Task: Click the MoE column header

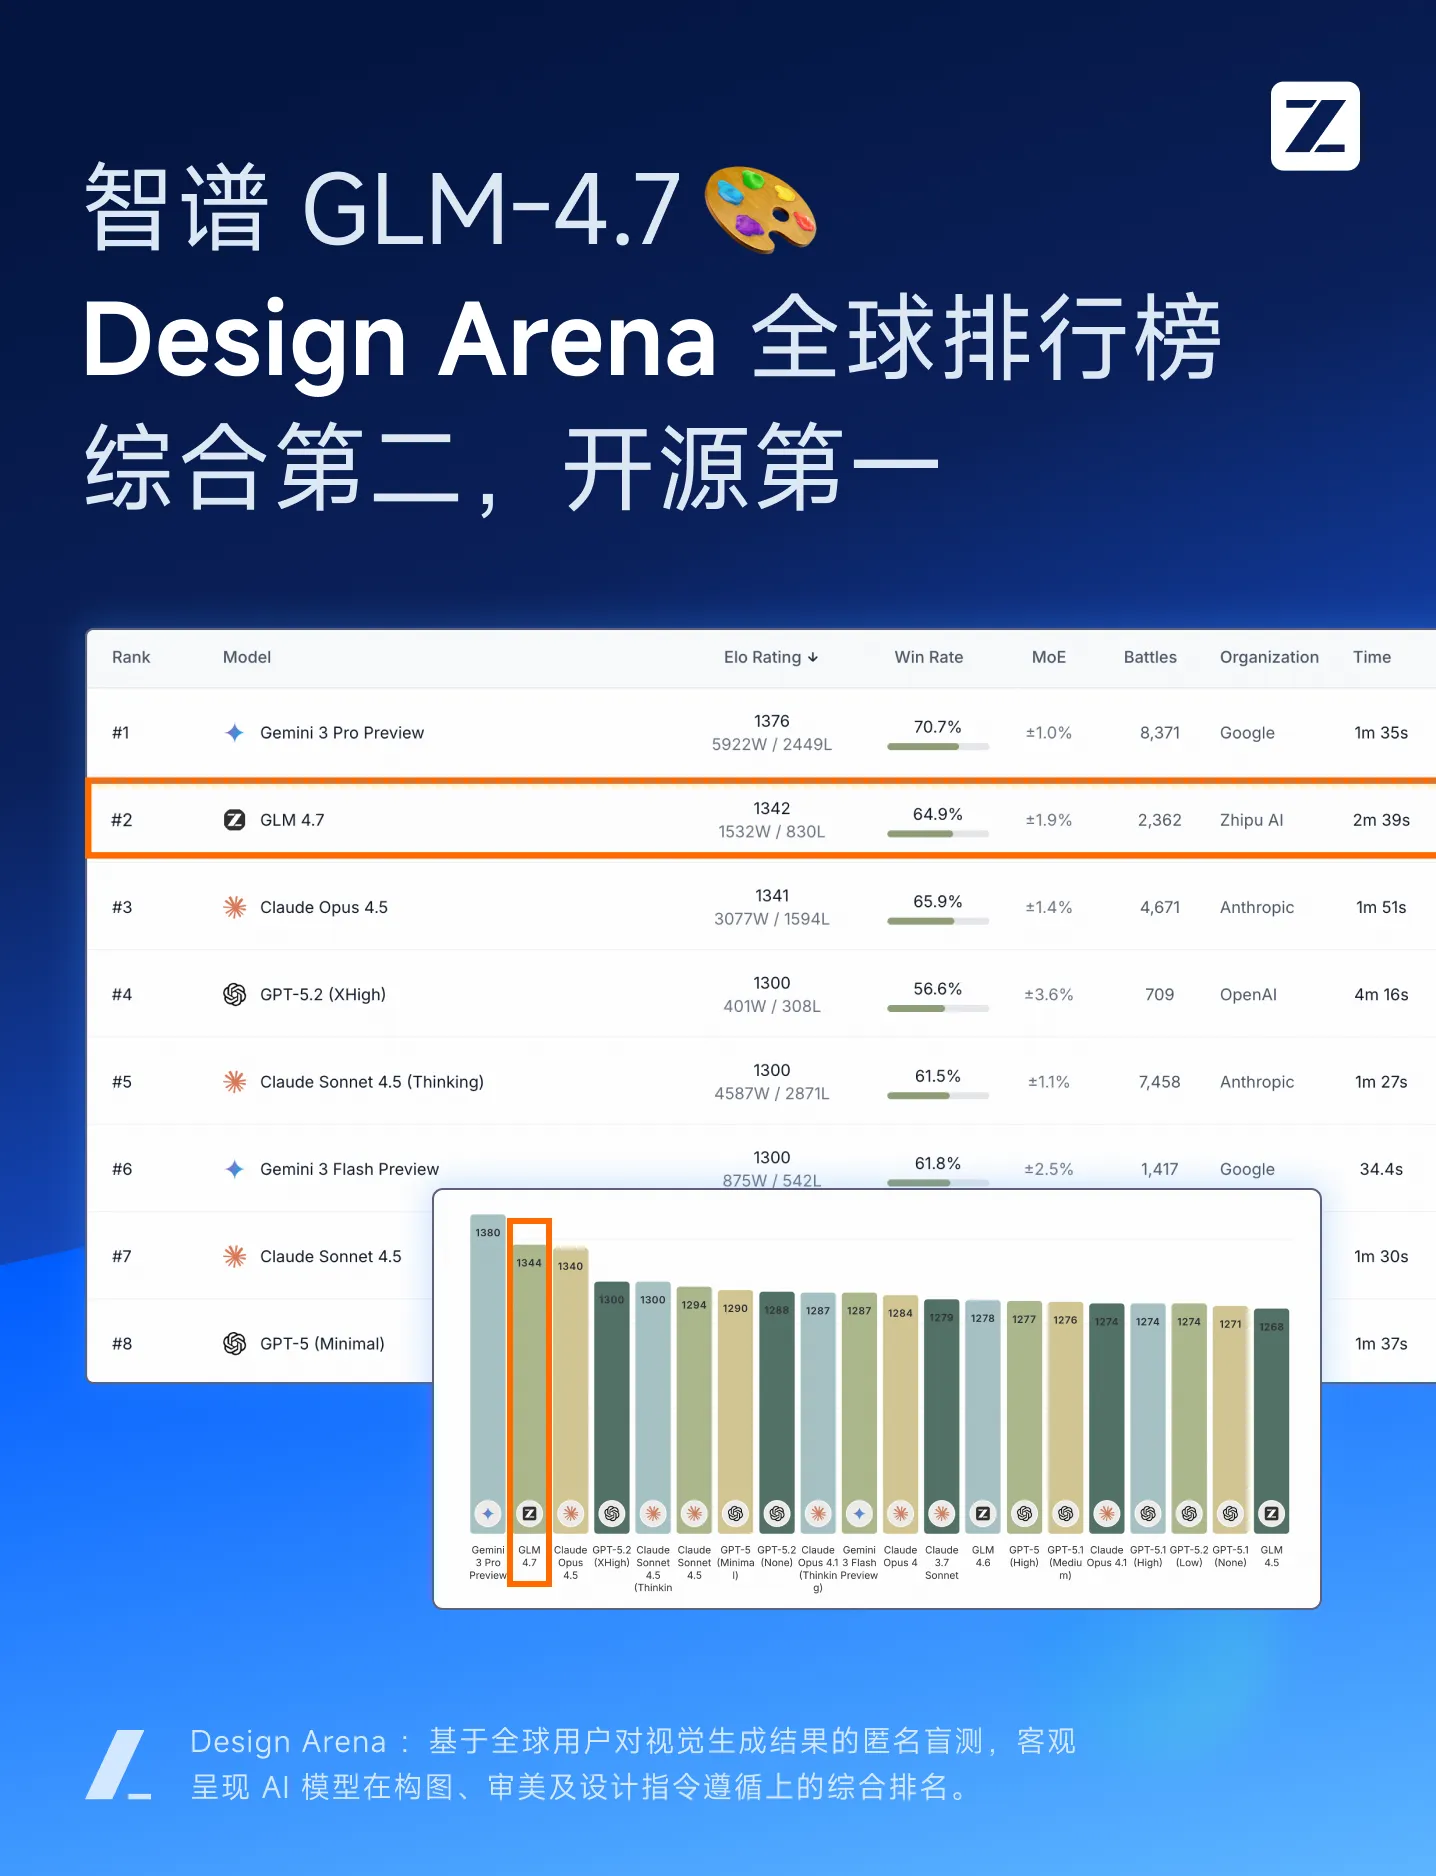Action: pos(1049,657)
